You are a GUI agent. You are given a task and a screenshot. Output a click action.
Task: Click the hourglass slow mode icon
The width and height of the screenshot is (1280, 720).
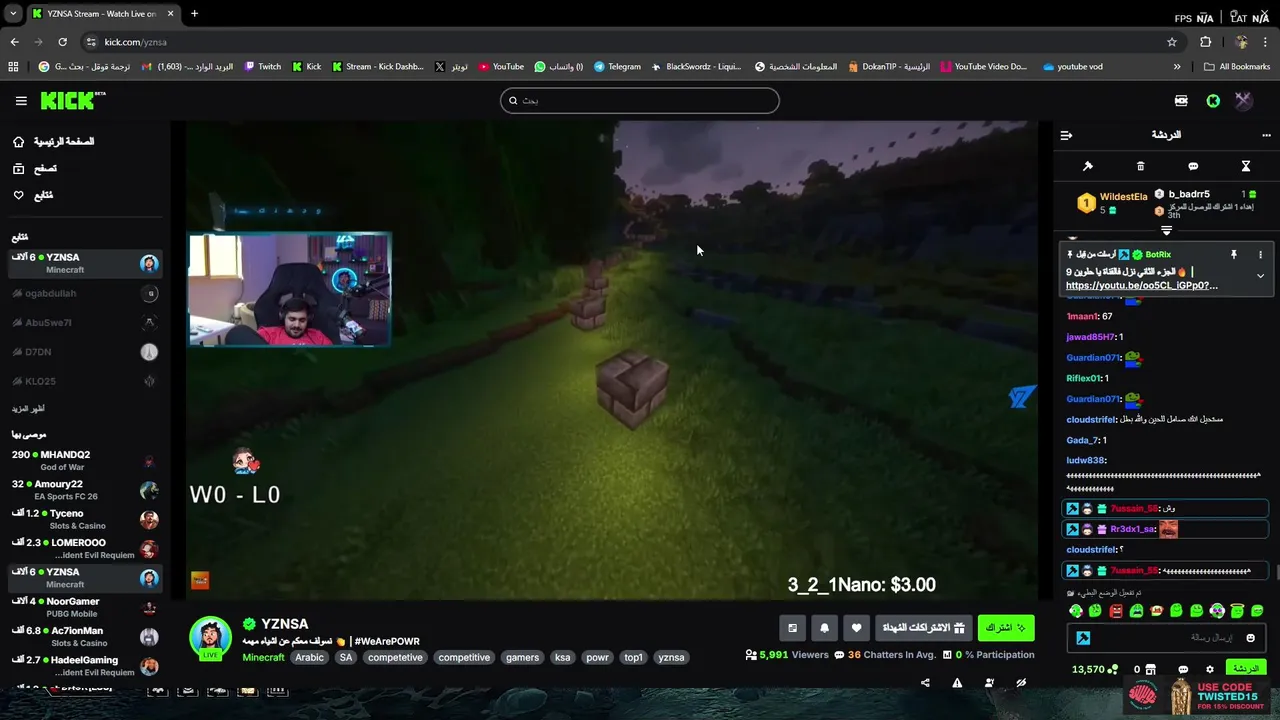1246,166
